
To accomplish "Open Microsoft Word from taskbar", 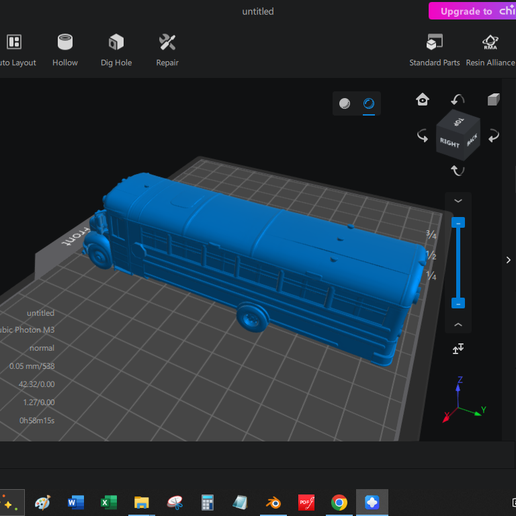I will point(76,502).
